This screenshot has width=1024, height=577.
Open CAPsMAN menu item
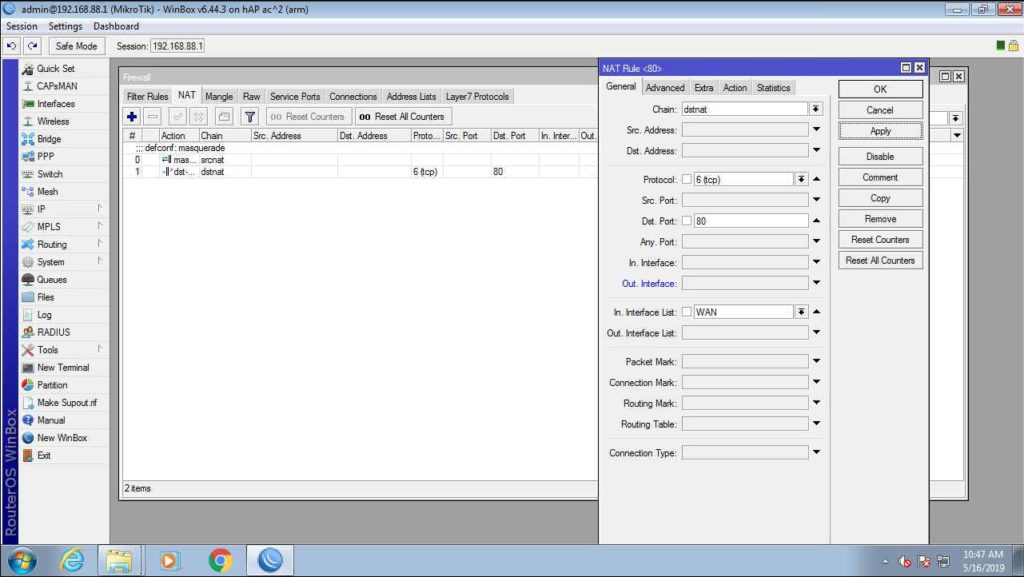[x=56, y=86]
